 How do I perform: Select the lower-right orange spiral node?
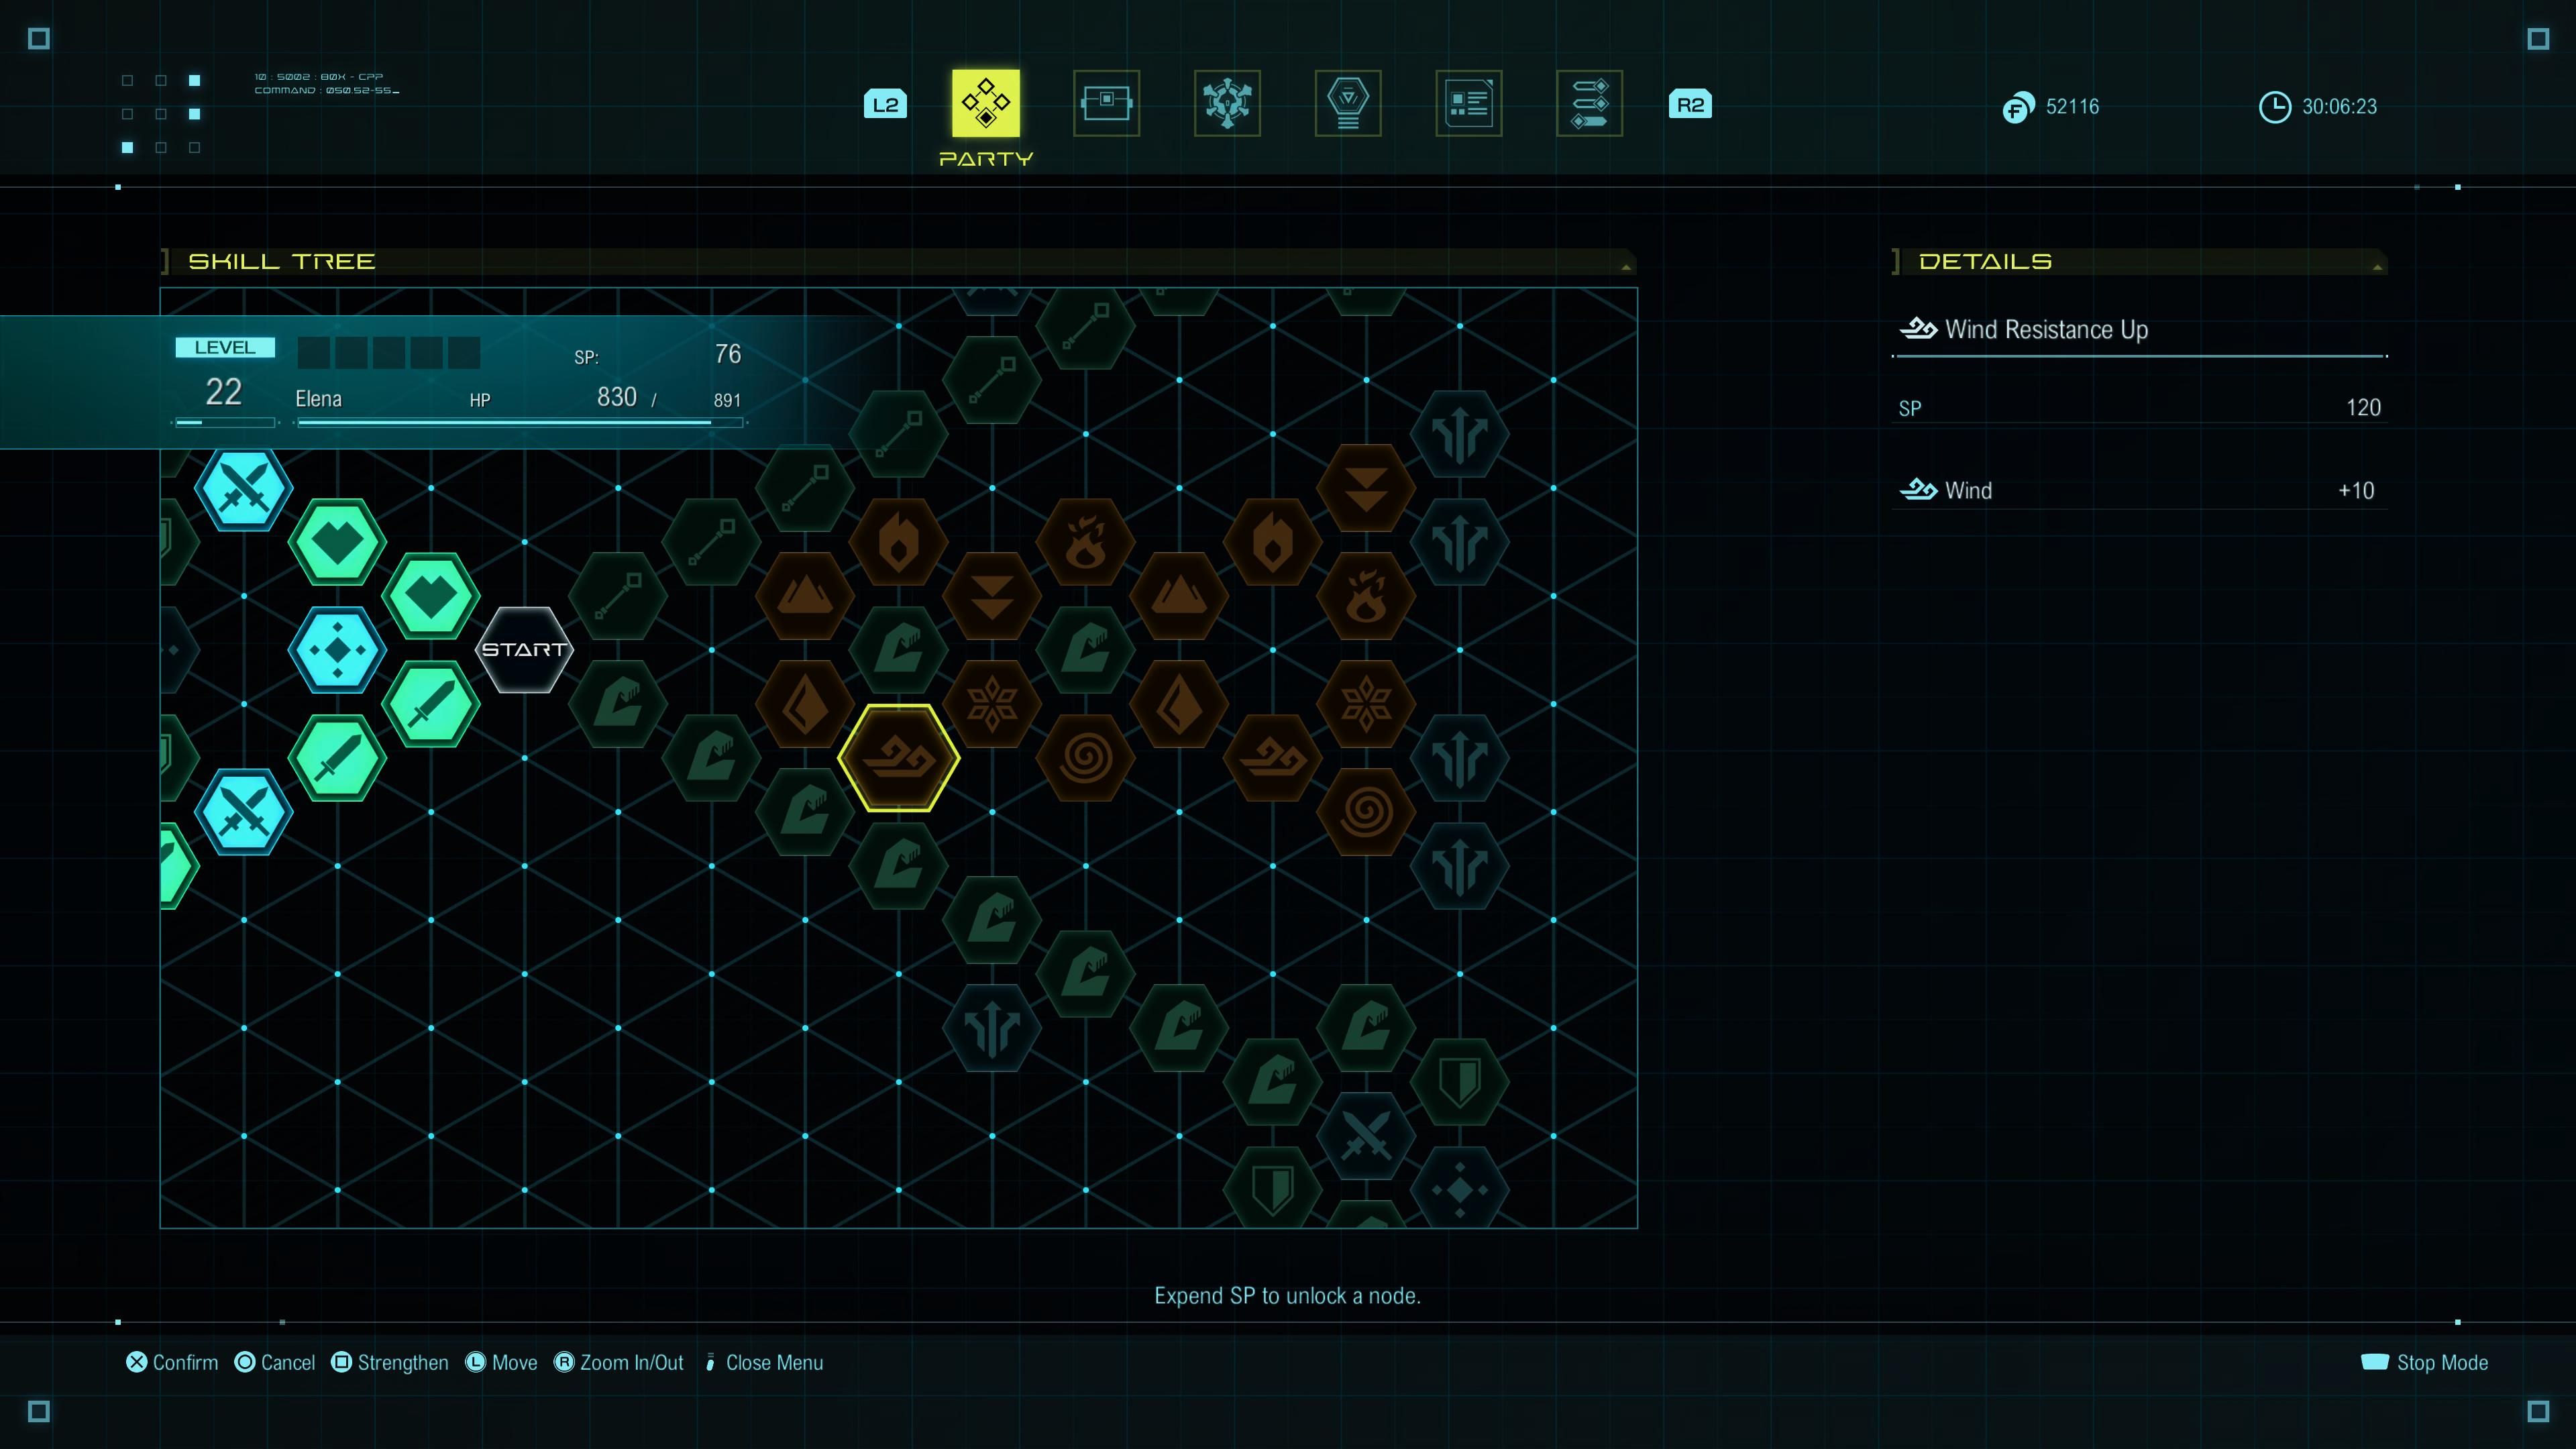click(1366, 812)
